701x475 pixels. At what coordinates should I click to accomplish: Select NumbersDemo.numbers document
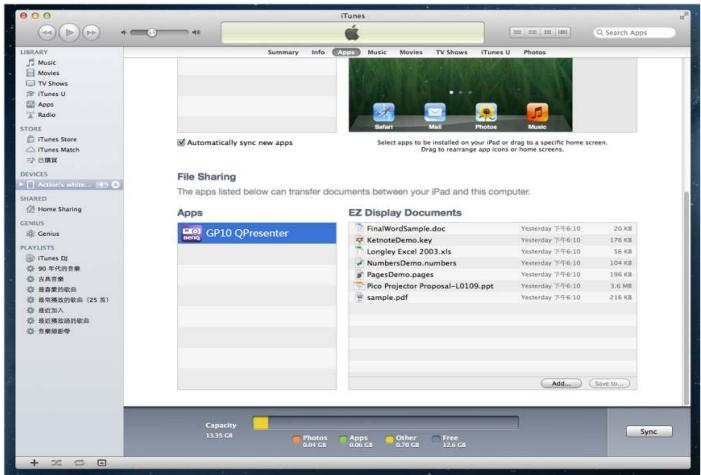(493, 263)
